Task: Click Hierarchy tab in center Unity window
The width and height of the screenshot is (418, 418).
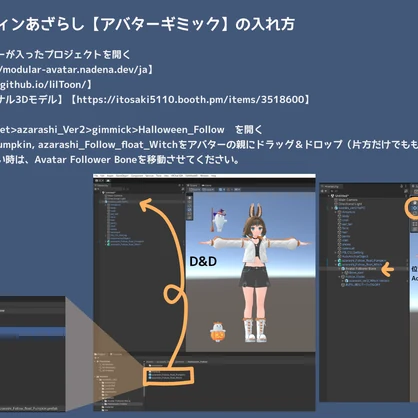Action: (102, 185)
